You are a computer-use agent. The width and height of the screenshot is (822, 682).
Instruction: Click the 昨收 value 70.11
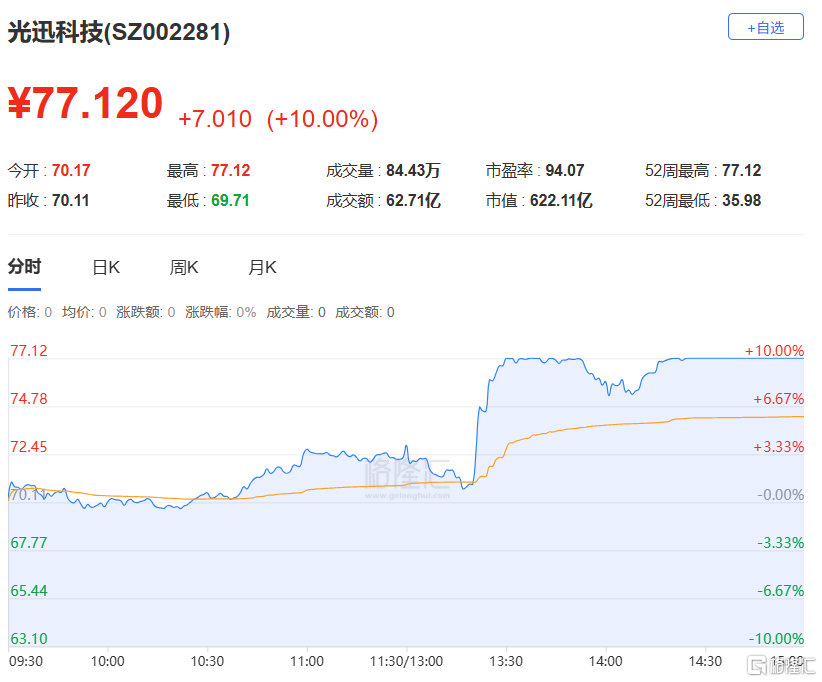(x=70, y=200)
